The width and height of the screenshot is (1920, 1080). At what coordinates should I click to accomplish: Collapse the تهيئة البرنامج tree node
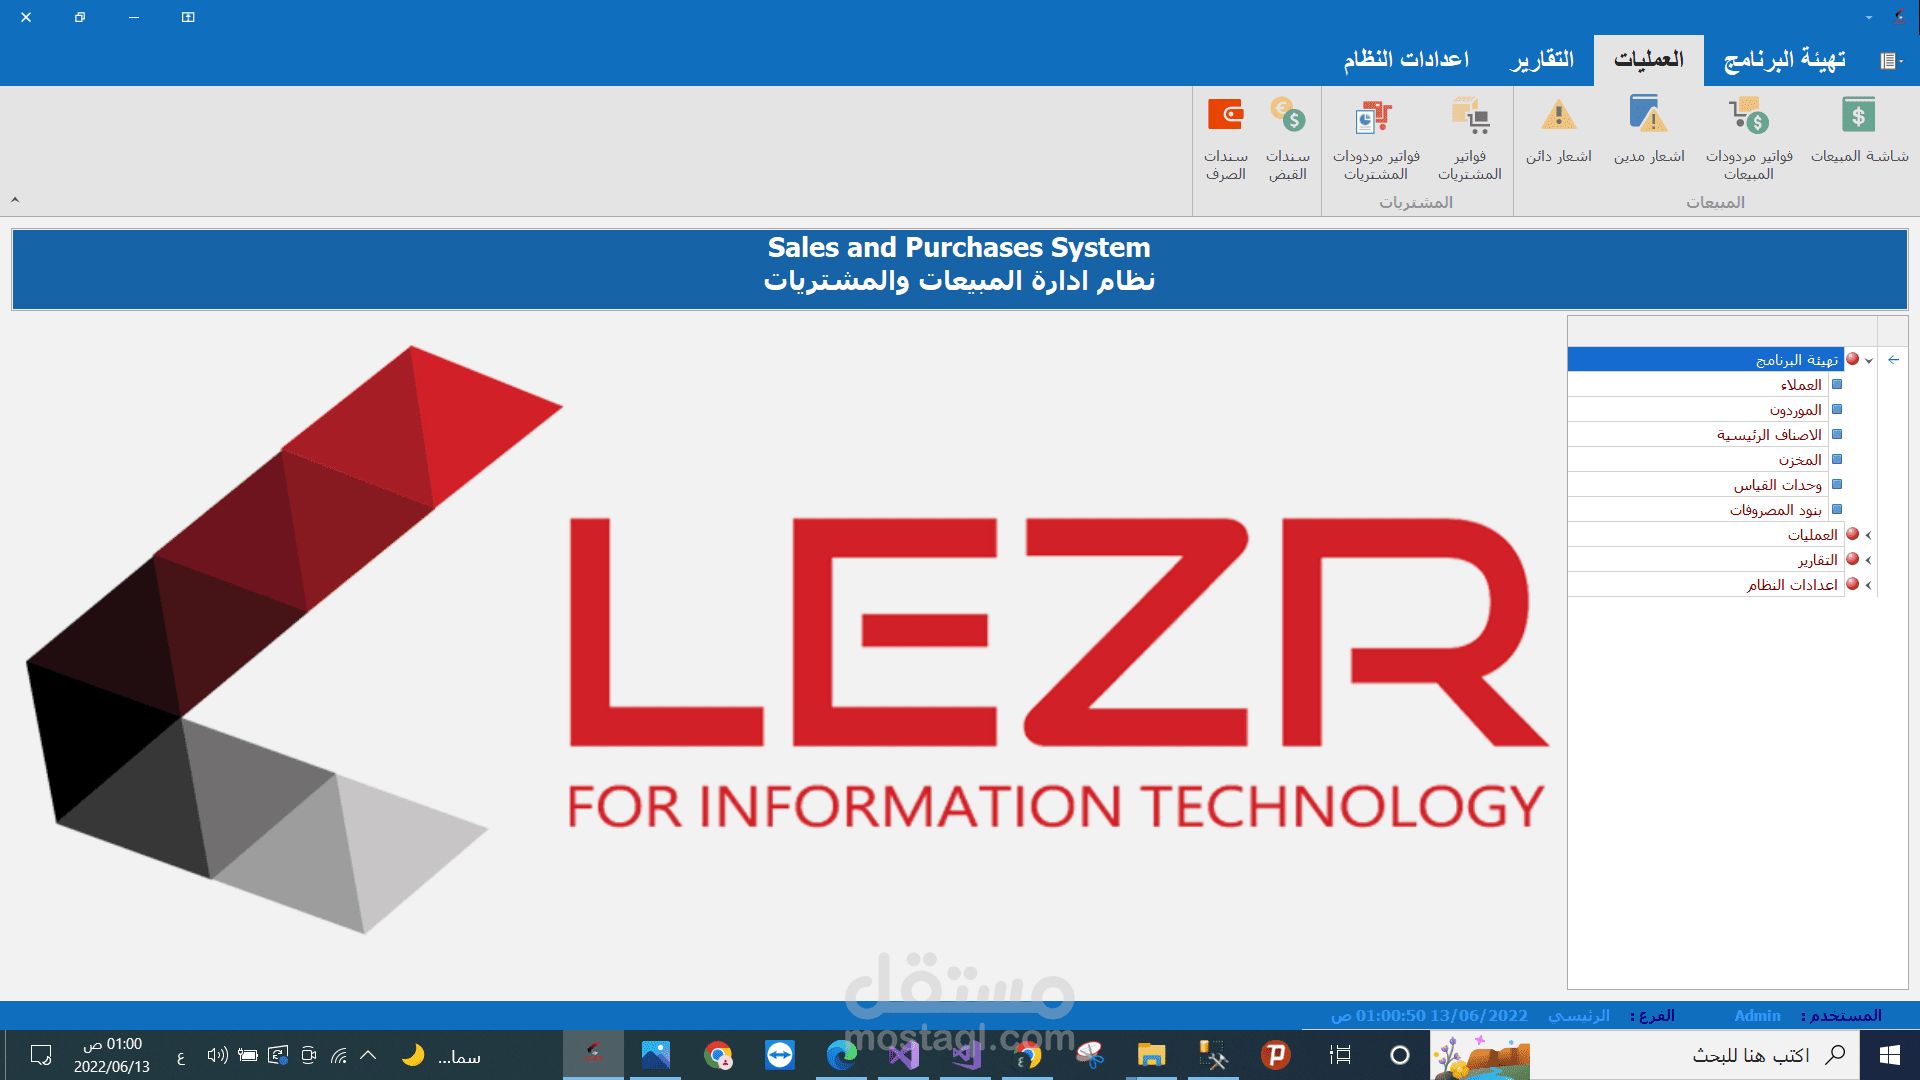pos(1869,360)
